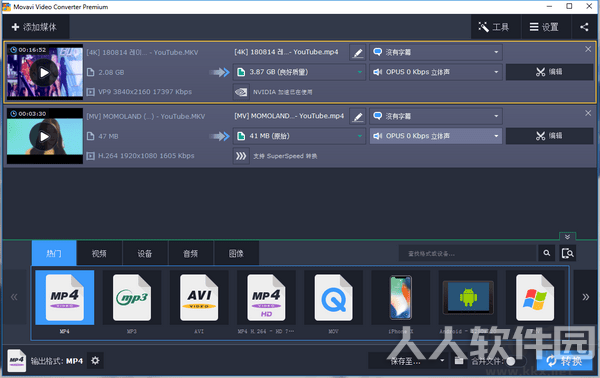Open subtitle dropdown for the MOMOLAND video
The width and height of the screenshot is (600, 378).
[435, 116]
